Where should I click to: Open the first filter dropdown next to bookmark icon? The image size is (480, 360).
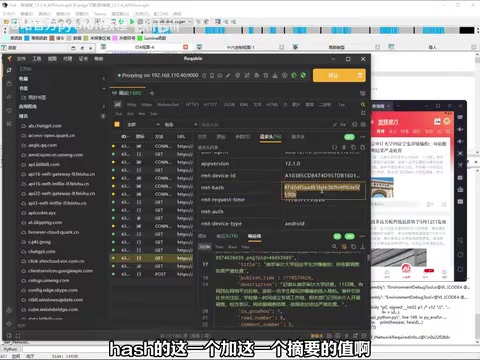(x=143, y=124)
